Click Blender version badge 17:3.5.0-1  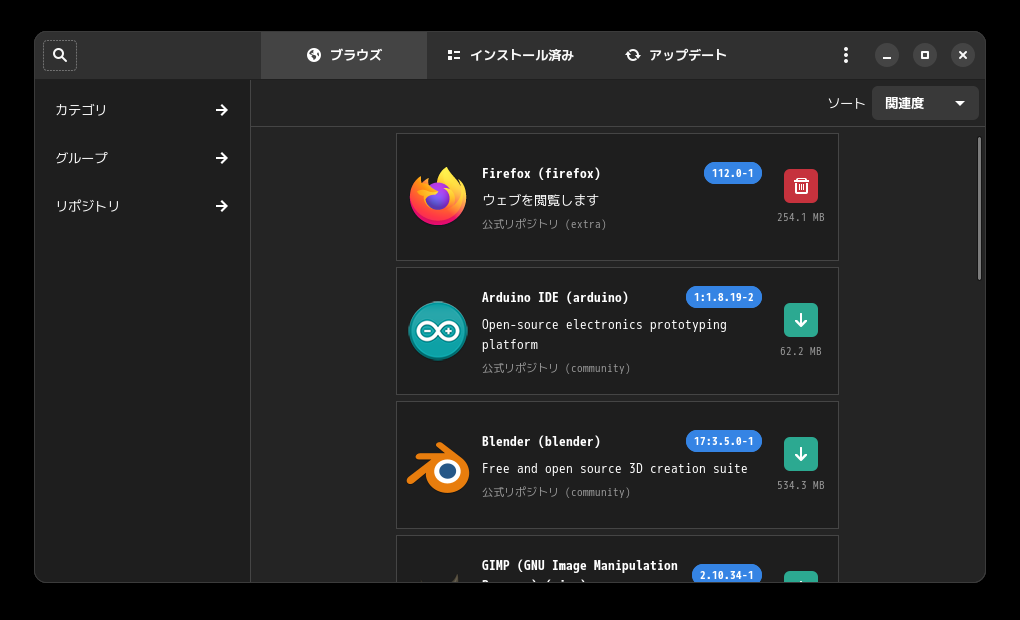(x=723, y=441)
